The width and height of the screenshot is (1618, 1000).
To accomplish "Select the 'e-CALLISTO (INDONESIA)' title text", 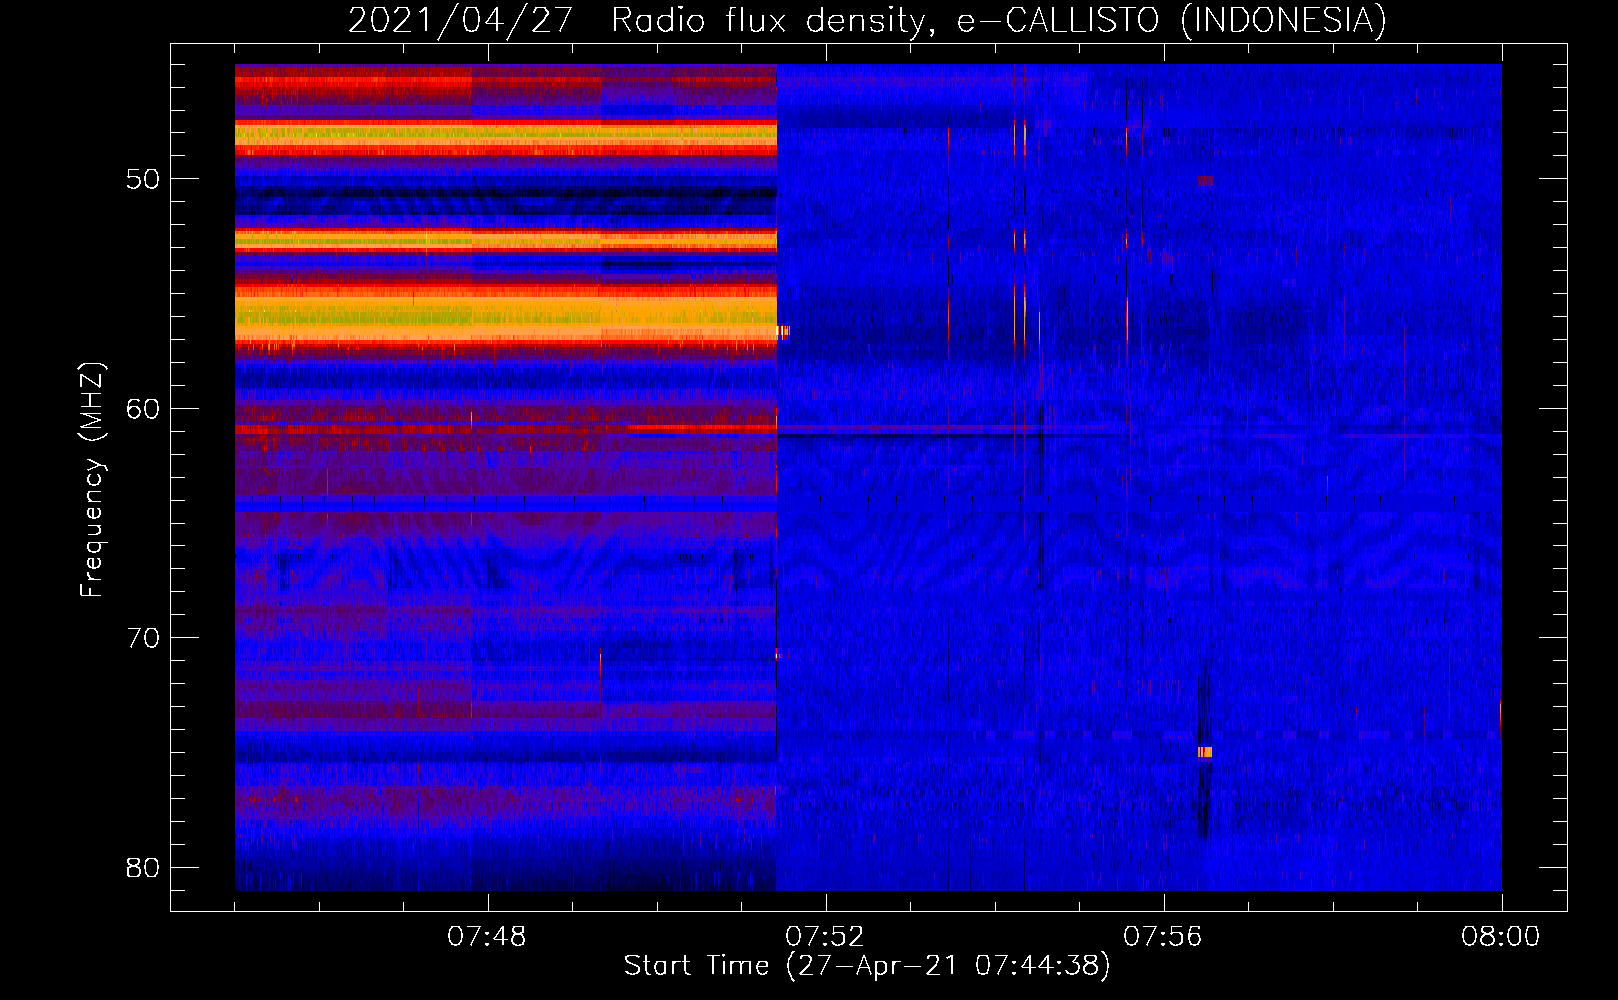I will click(x=1172, y=21).
